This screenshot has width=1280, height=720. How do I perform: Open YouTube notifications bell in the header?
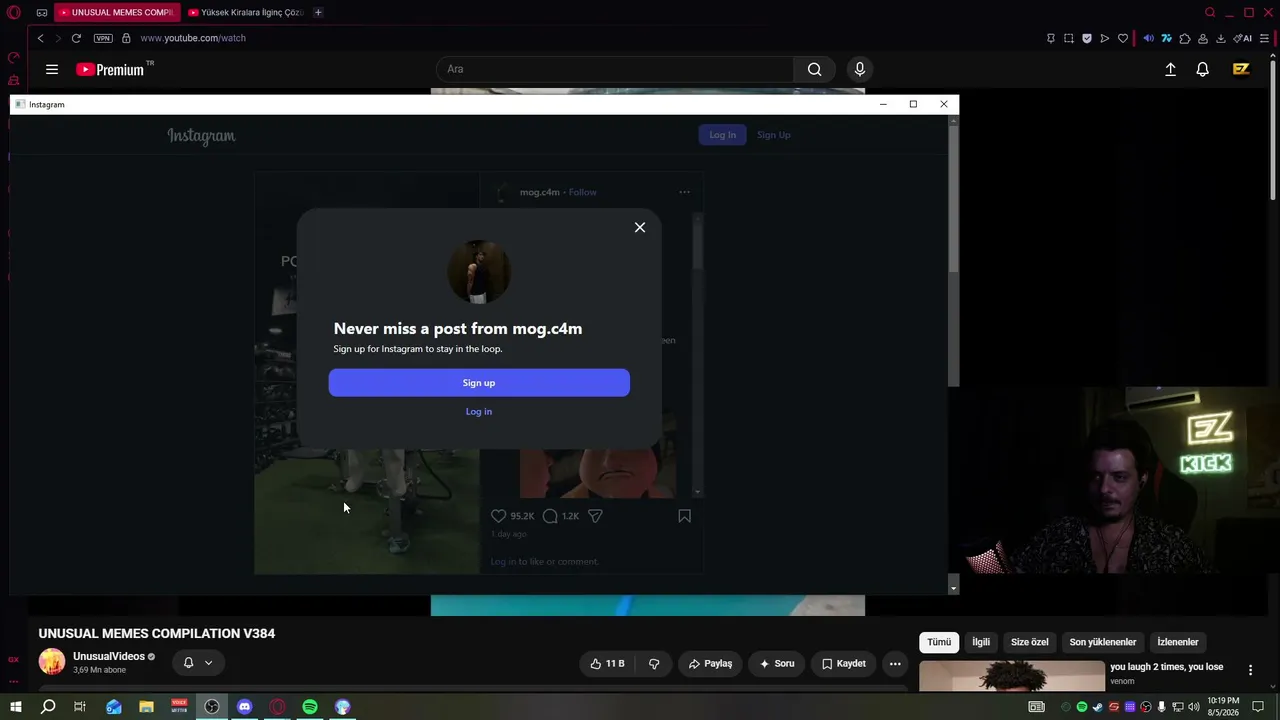[1203, 69]
